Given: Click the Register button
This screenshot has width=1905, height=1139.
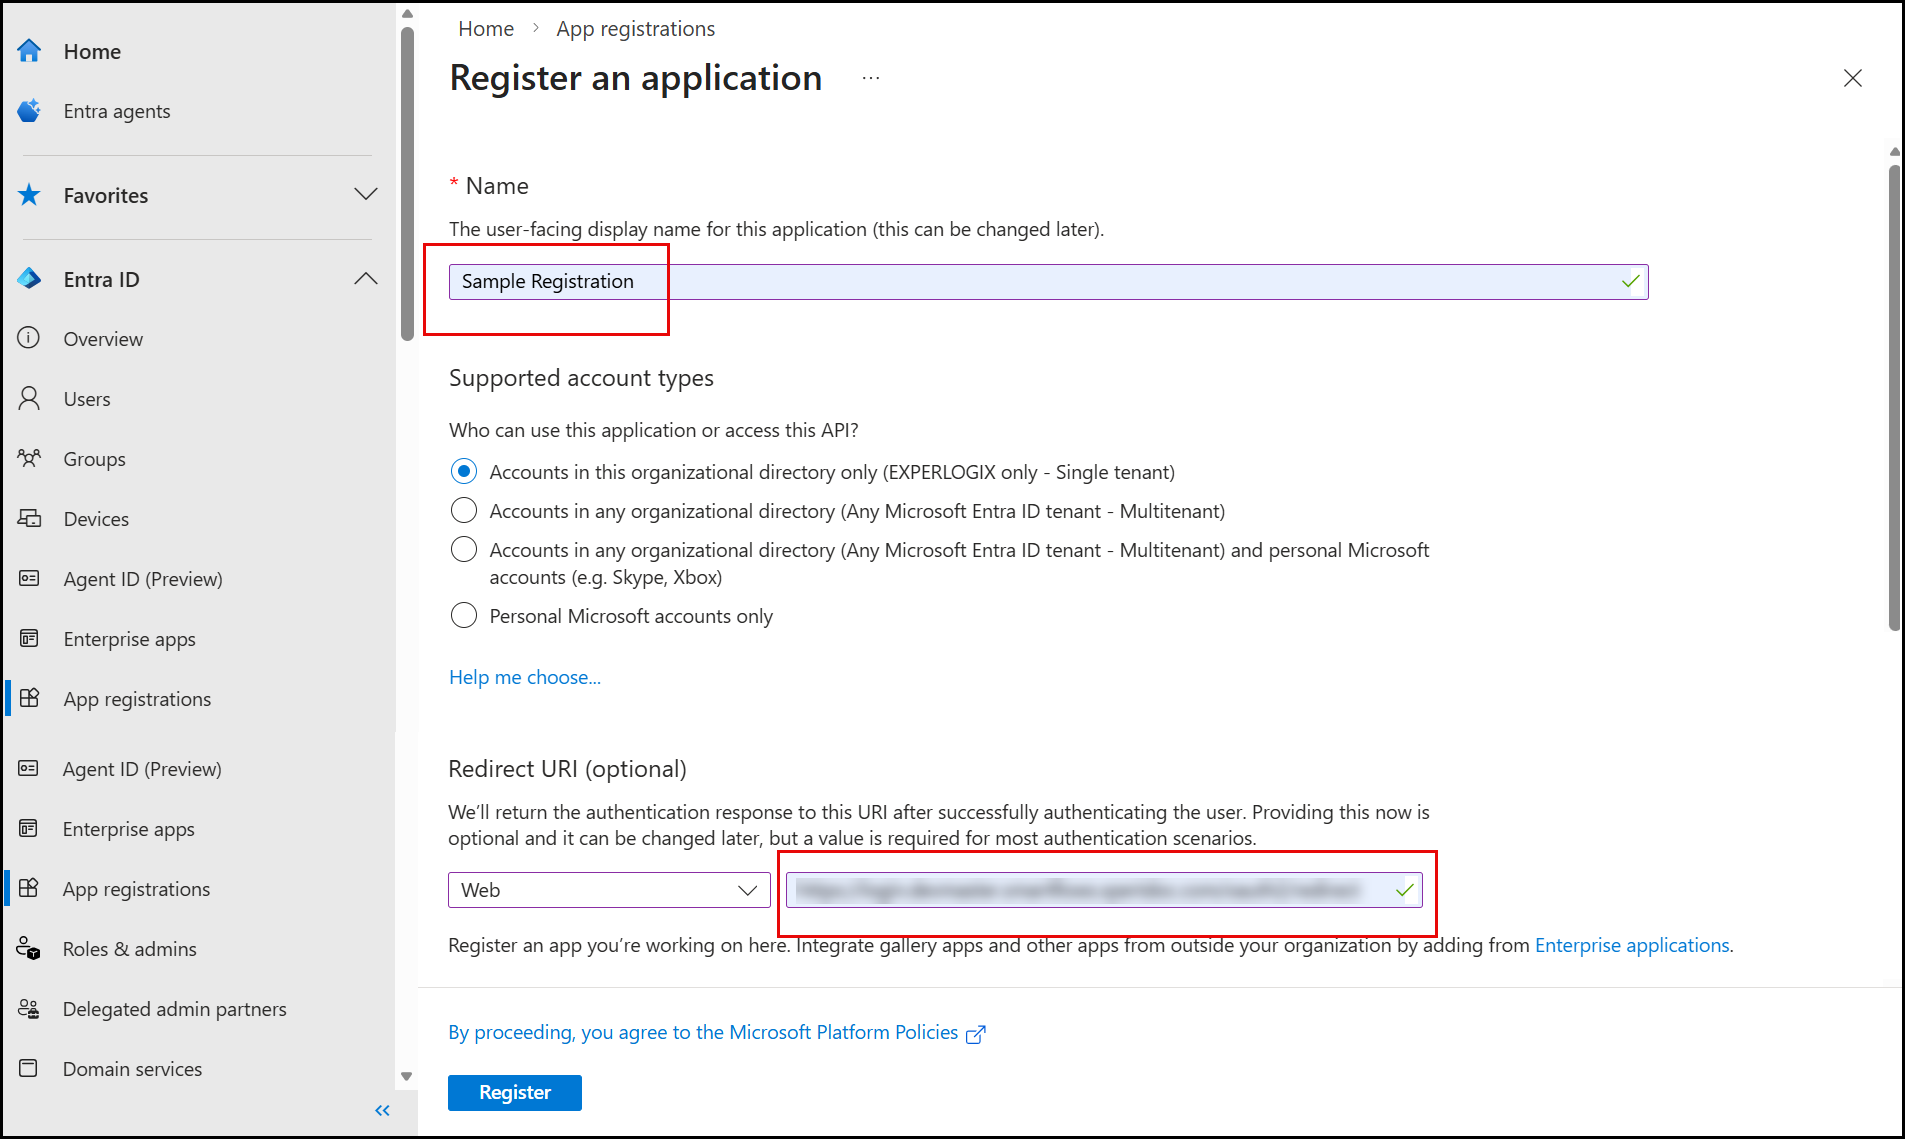Looking at the screenshot, I should tap(515, 1092).
